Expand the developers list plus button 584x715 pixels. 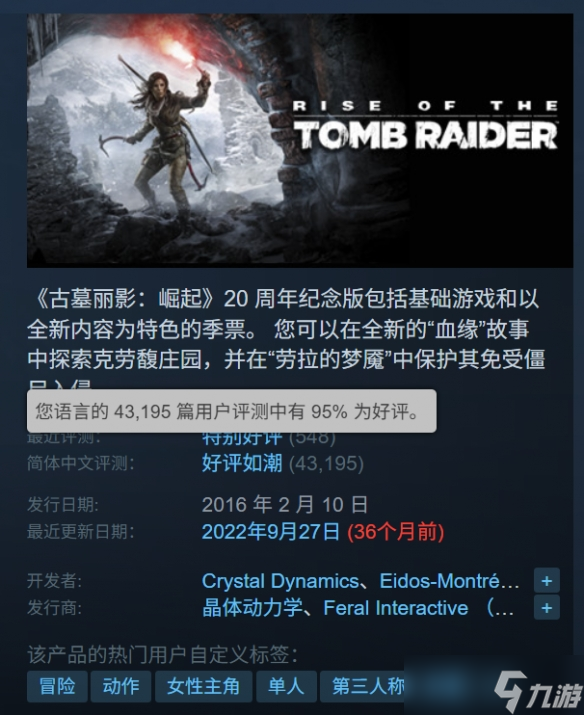pyautogui.click(x=547, y=580)
